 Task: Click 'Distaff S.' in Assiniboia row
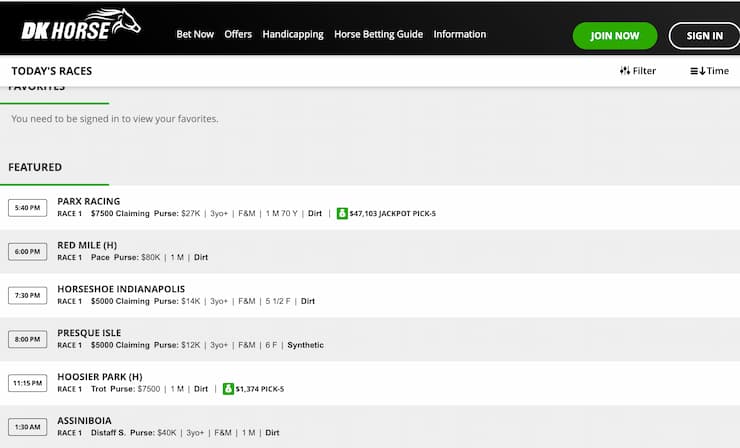(108, 433)
